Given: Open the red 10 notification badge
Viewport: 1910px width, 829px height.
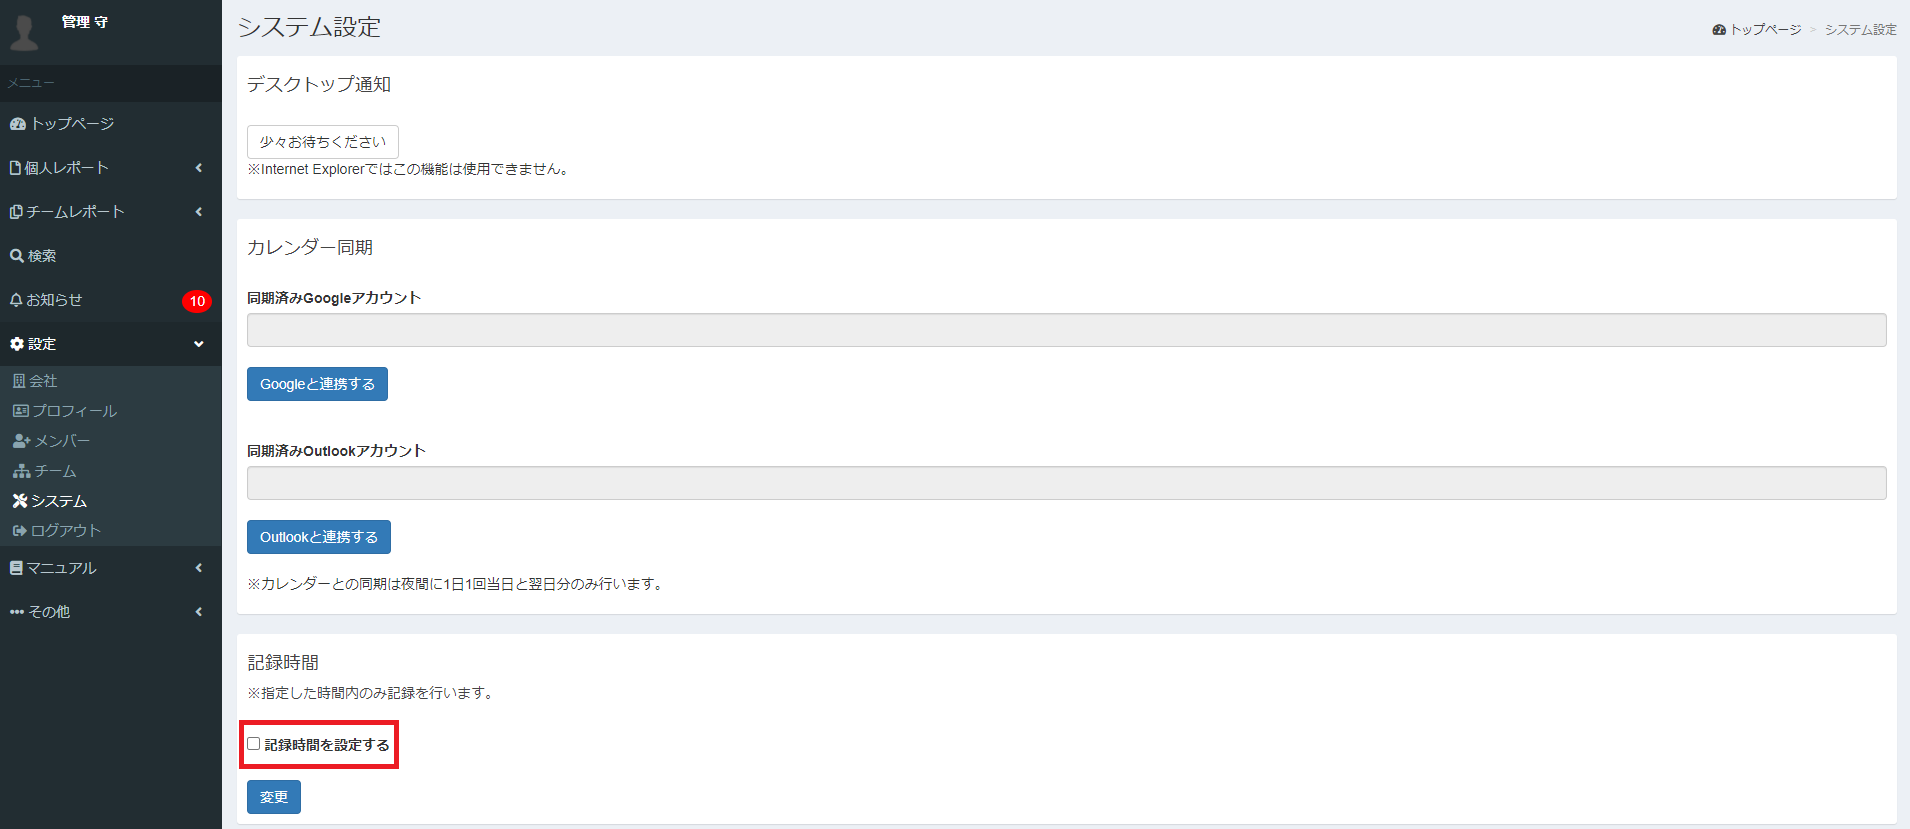Looking at the screenshot, I should (x=197, y=301).
